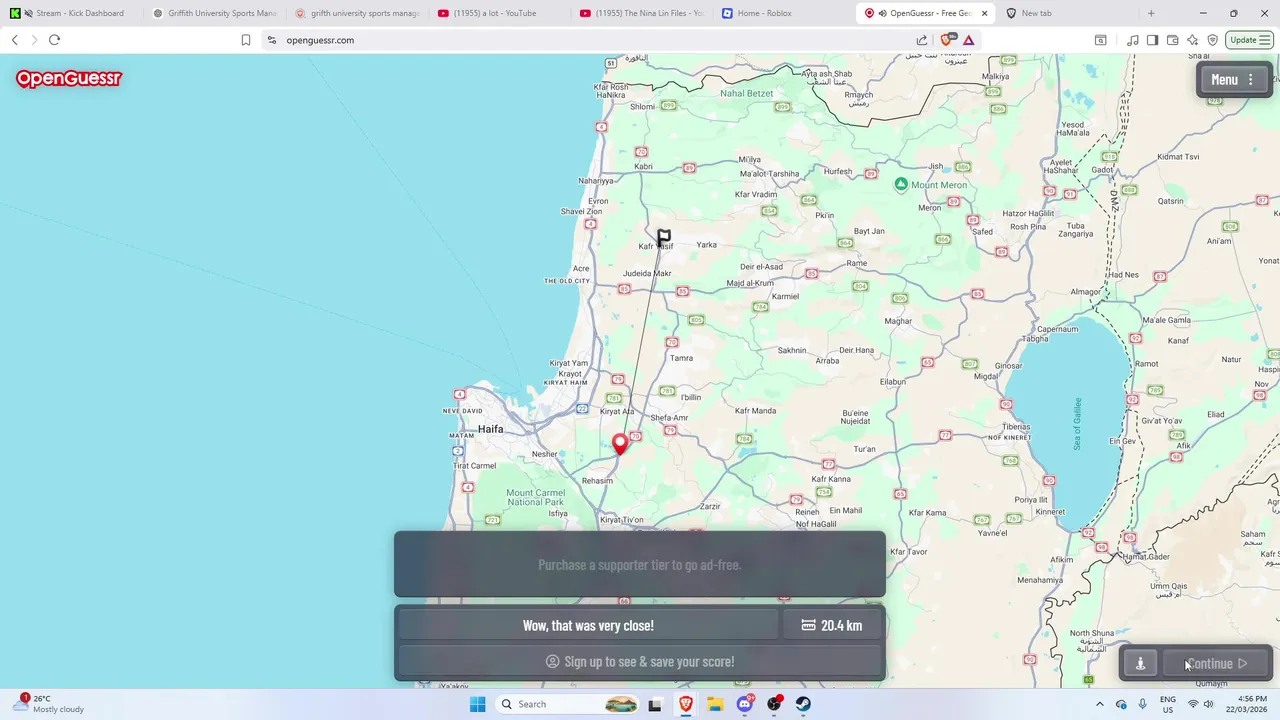Switch to Griffith University Sports Management tab

pyautogui.click(x=214, y=13)
